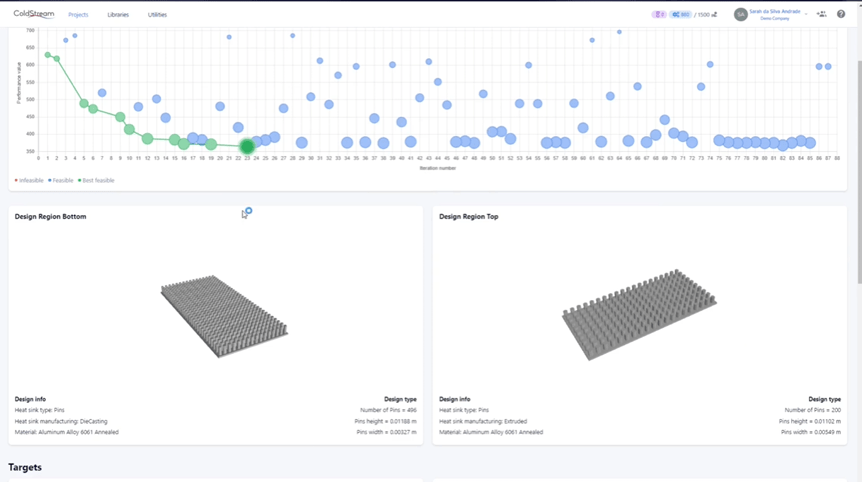Screen dimensions: 862x482
Task: Toggle the Best feasible legend entry
Action: [97, 181]
